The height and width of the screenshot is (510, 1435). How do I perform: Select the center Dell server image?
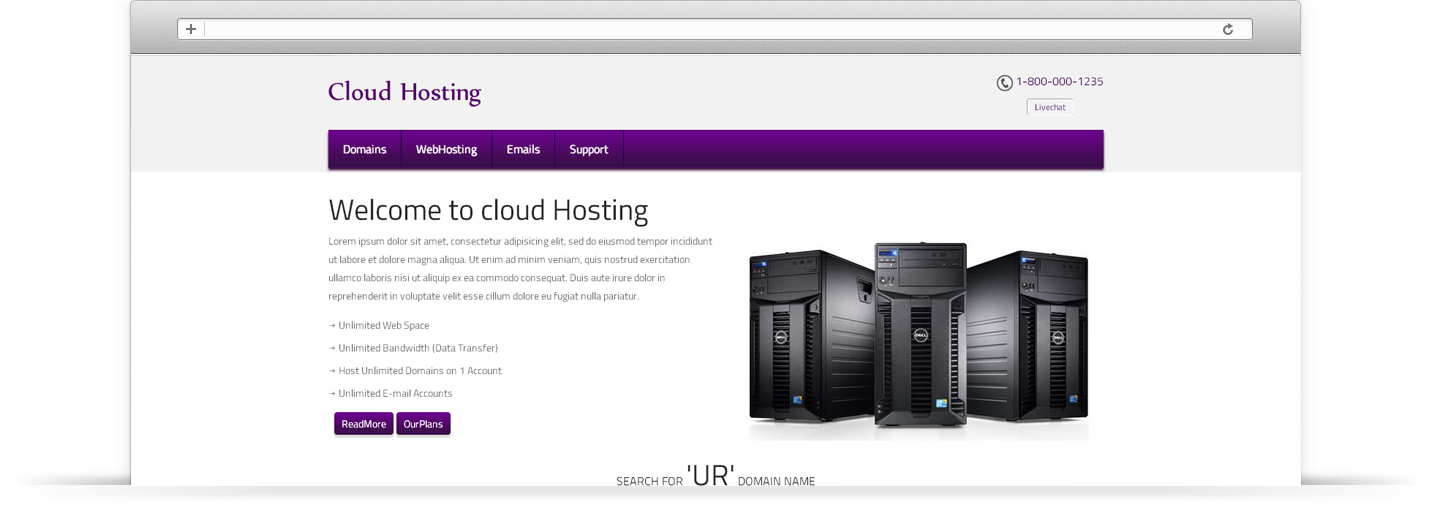pyautogui.click(x=920, y=335)
